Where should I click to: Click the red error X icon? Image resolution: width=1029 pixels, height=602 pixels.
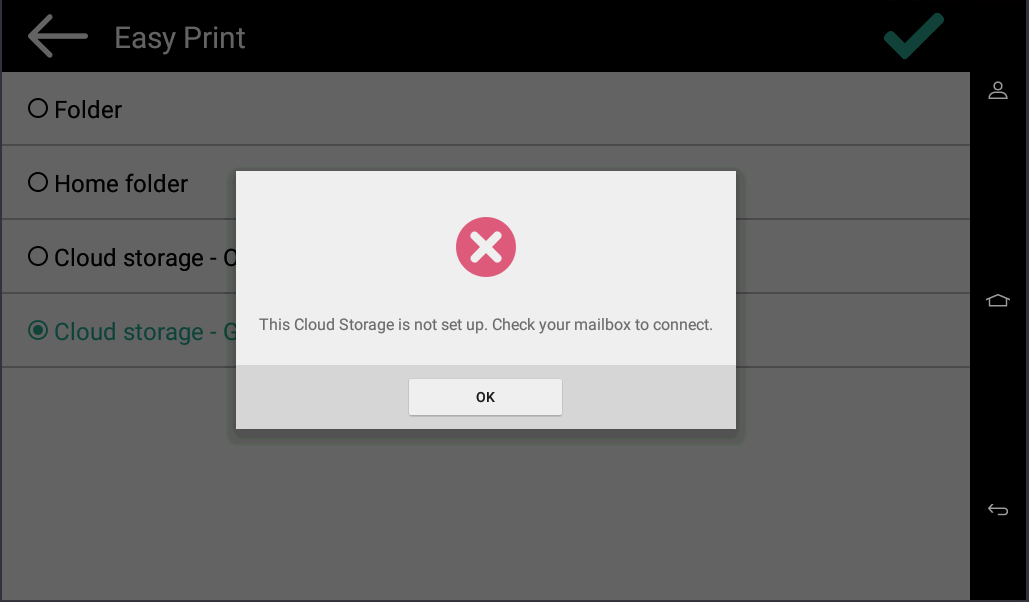486,247
